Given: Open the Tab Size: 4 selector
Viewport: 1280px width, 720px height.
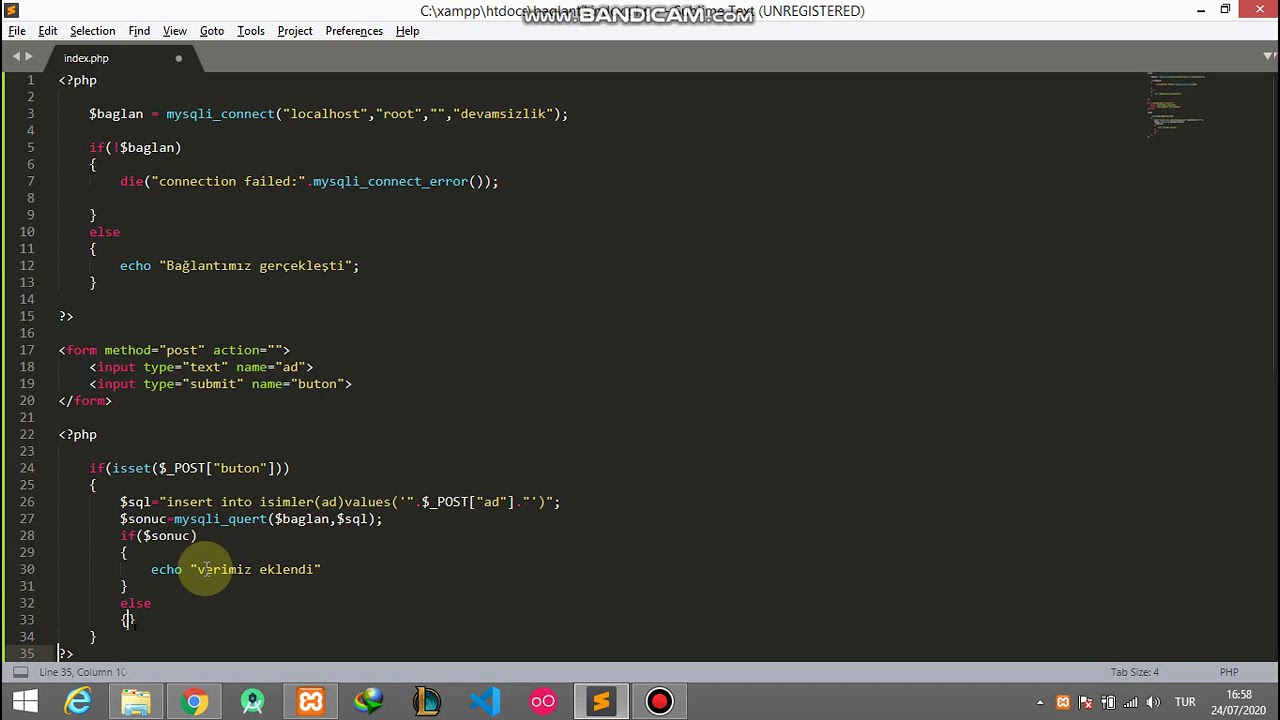Looking at the screenshot, I should pos(1135,672).
